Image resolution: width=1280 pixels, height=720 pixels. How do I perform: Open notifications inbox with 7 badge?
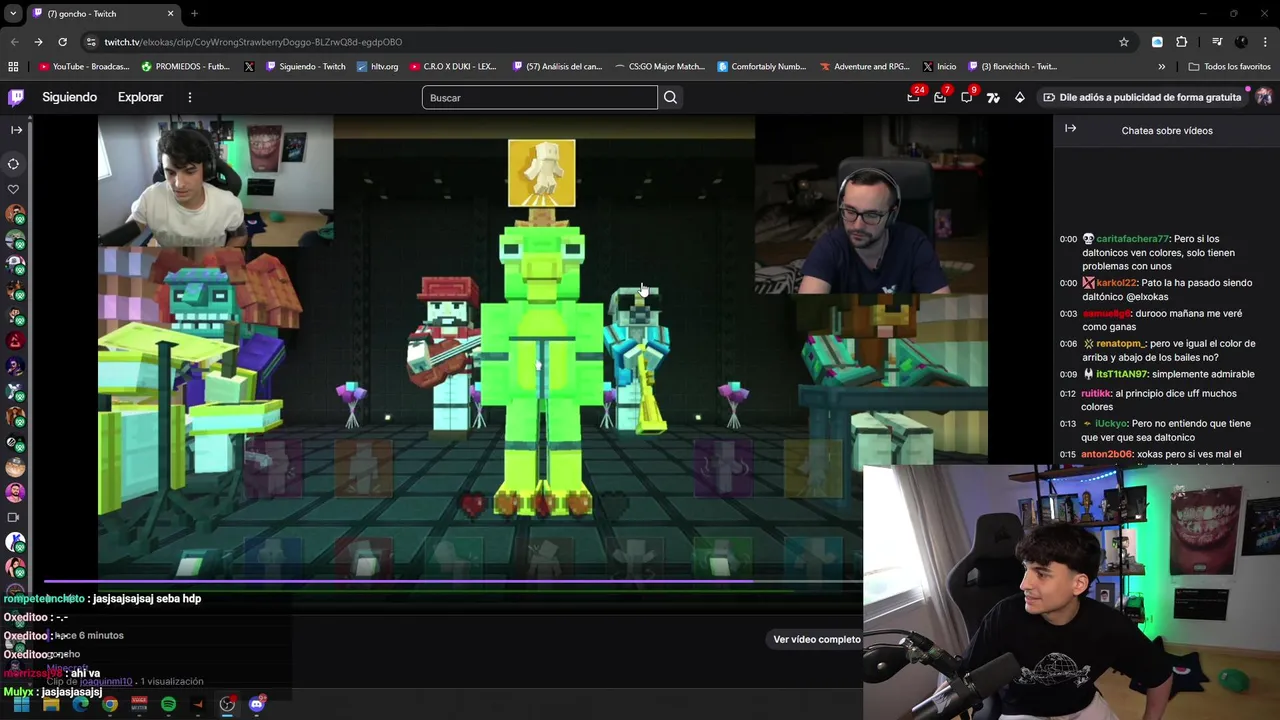(x=940, y=97)
